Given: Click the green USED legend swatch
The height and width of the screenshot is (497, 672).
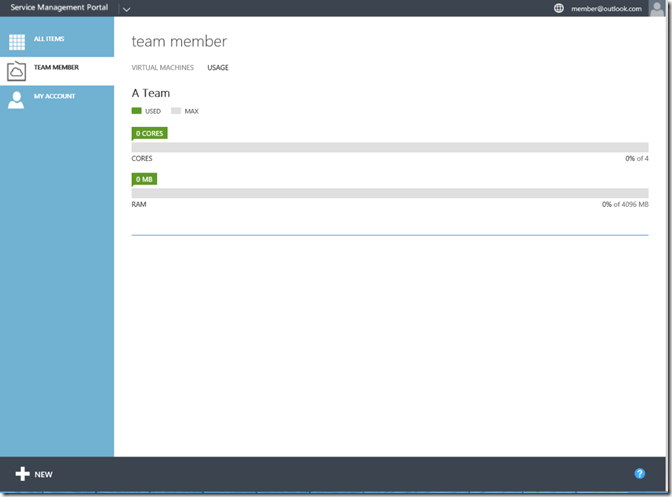Looking at the screenshot, I should pyautogui.click(x=137, y=111).
